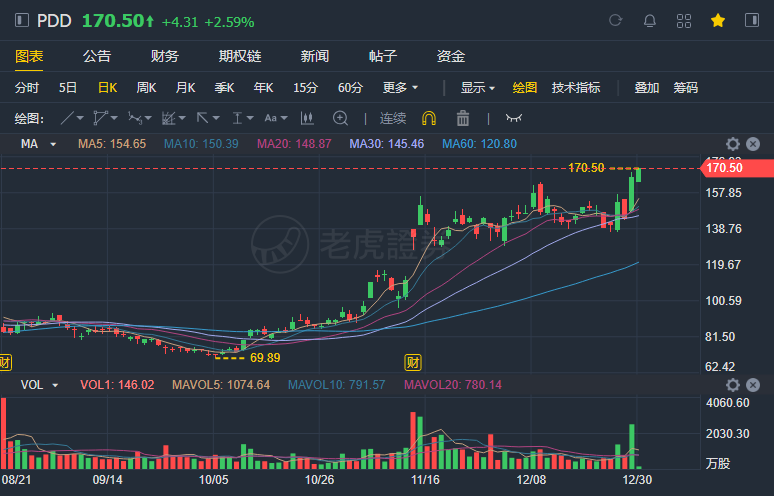Image resolution: width=774 pixels, height=496 pixels.
Task: Switch to the 财务 tab
Action: pos(164,56)
